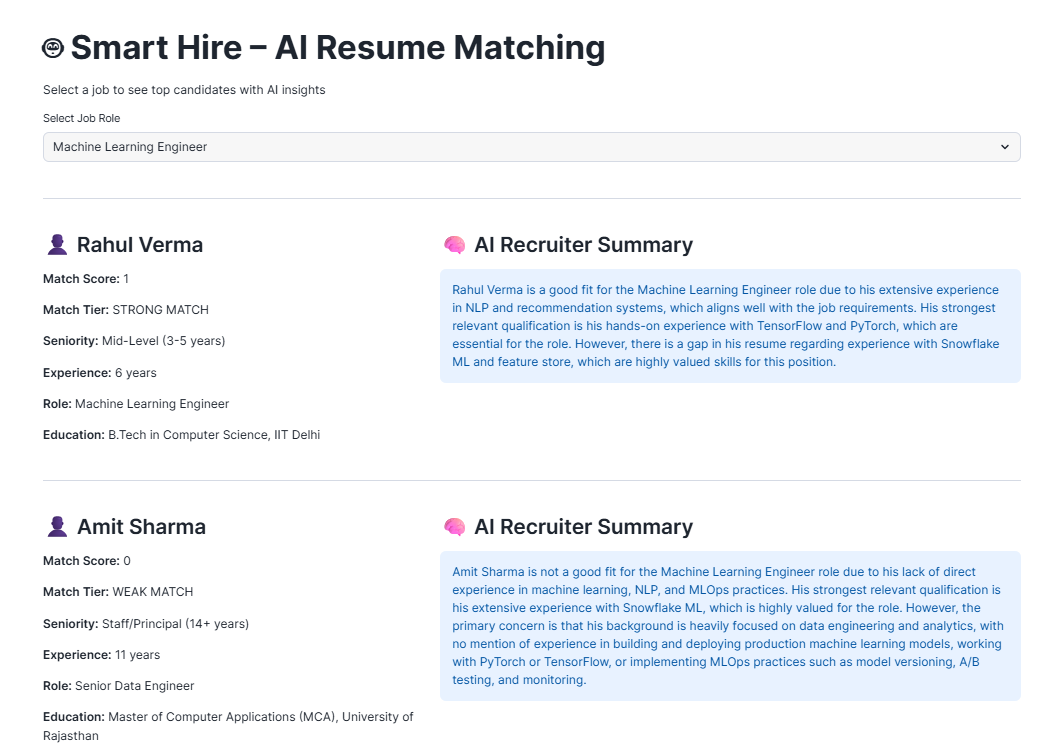Click the chevron arrow of the job role selector
This screenshot has width=1057, height=745.
click(x=1005, y=147)
